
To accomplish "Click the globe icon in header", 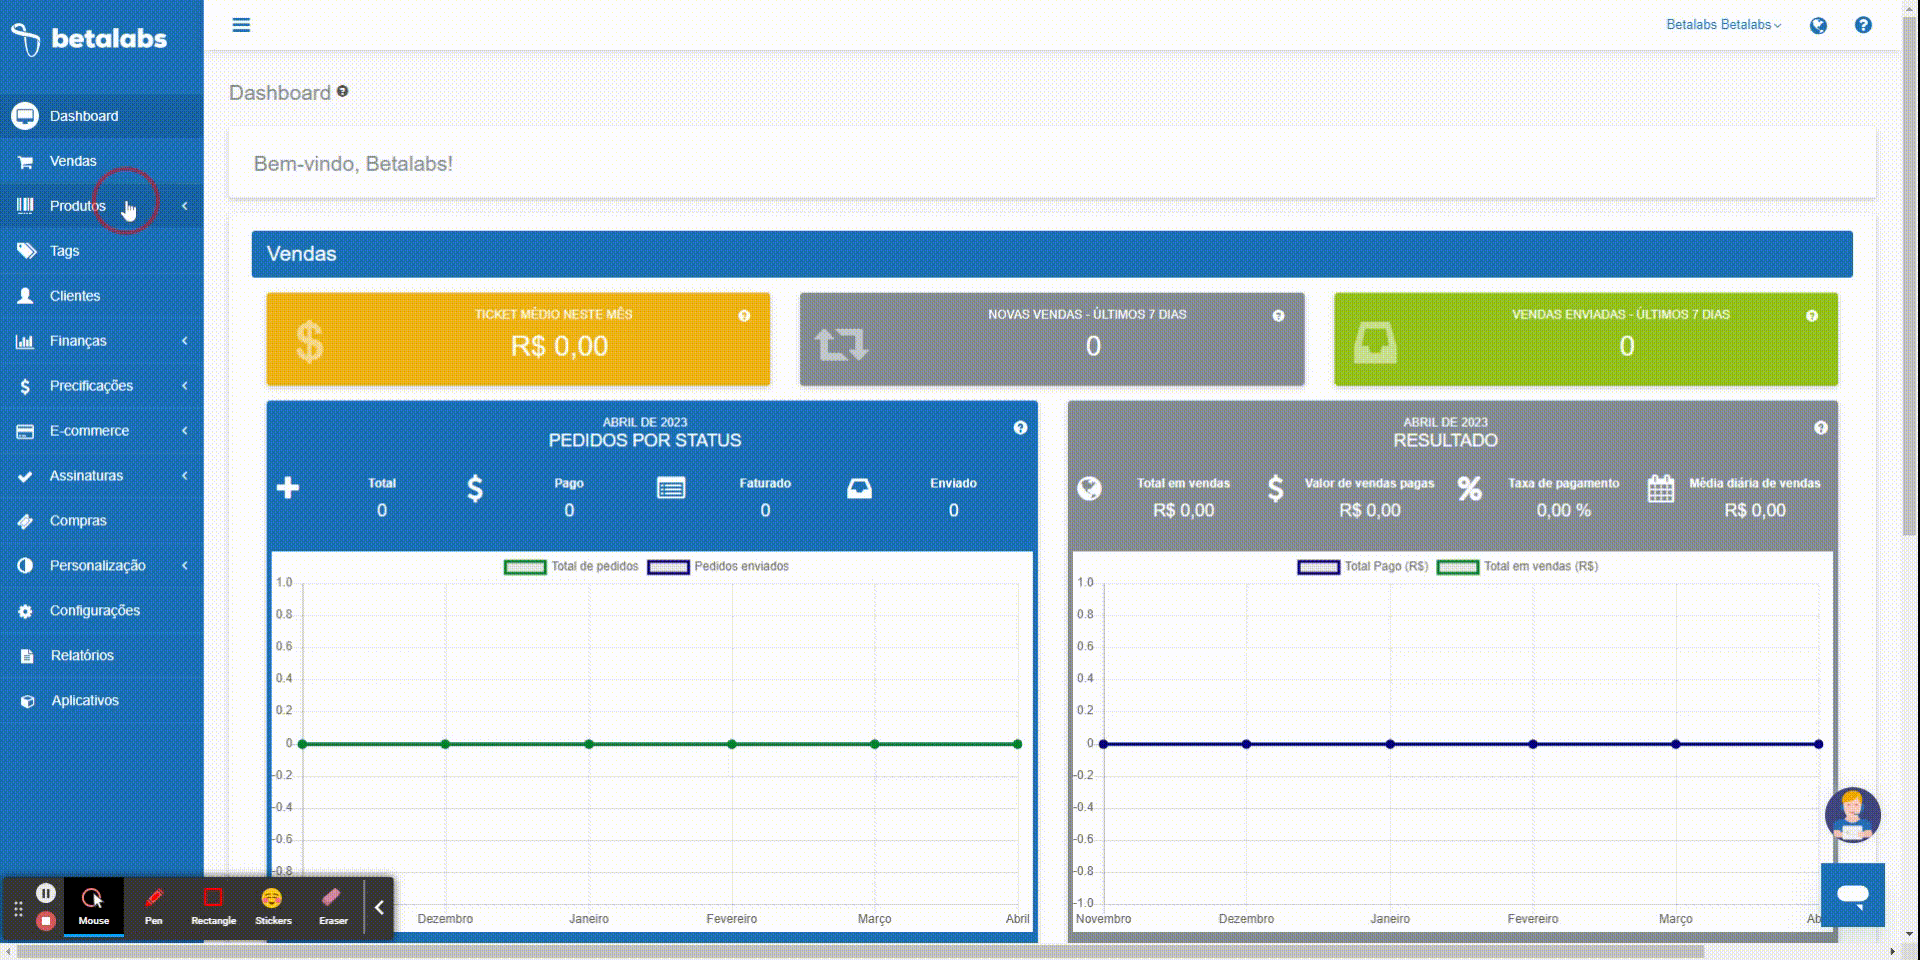I will [x=1818, y=26].
